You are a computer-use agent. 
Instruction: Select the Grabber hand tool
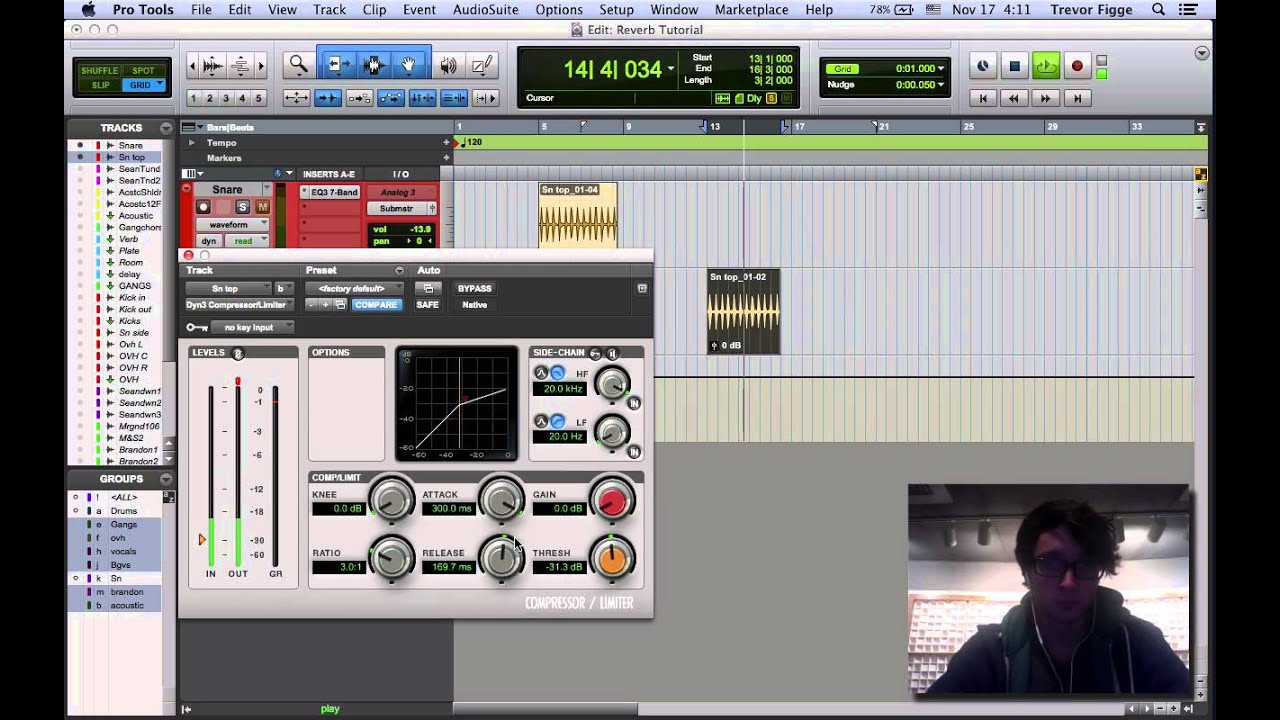409,66
